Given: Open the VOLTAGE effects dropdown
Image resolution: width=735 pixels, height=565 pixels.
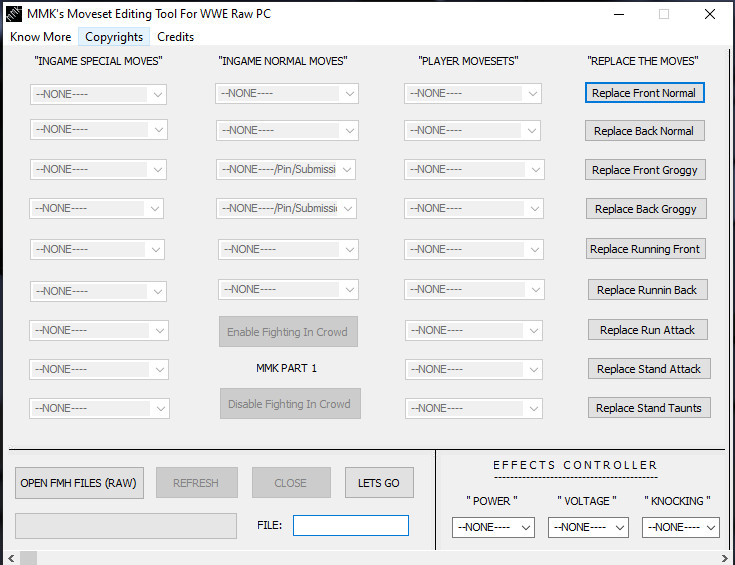Looking at the screenshot, I should pos(588,527).
